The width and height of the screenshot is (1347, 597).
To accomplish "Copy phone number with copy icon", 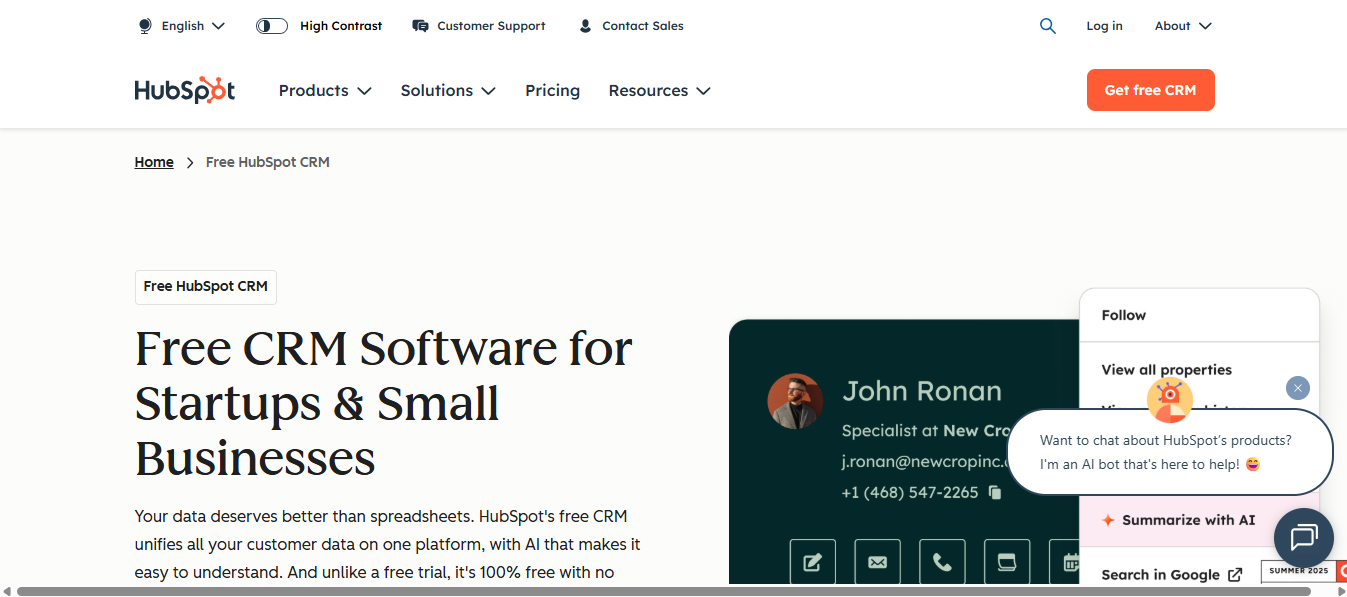I will tap(995, 492).
